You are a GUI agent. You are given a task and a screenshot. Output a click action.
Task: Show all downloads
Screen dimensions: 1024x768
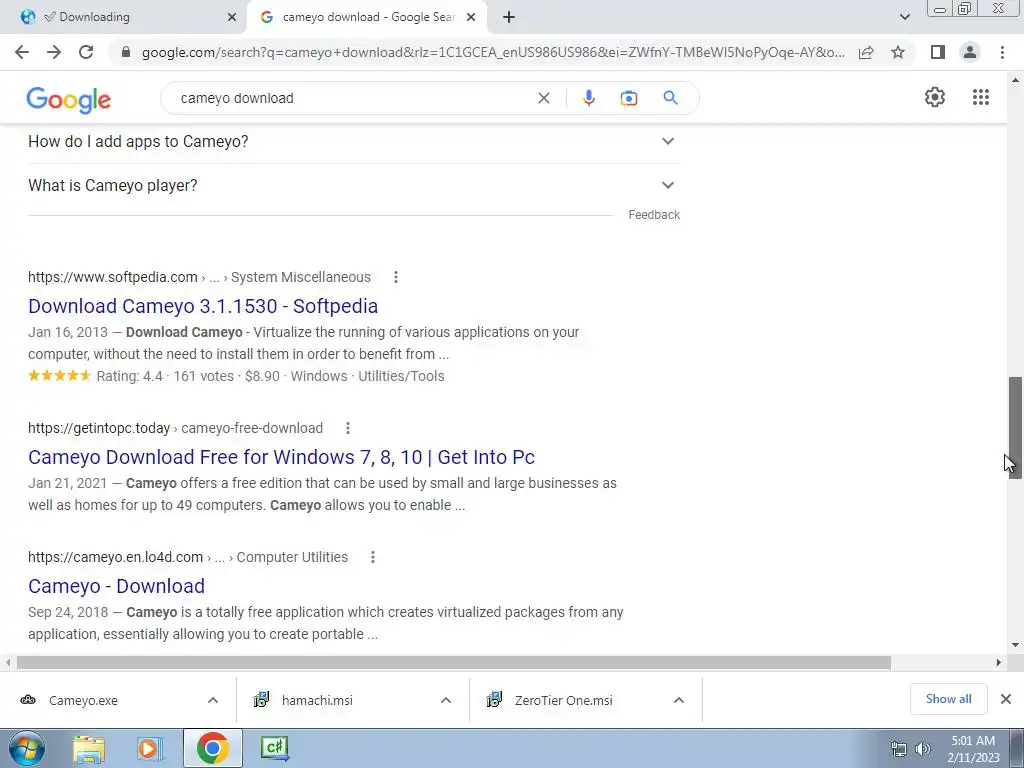[x=948, y=699]
